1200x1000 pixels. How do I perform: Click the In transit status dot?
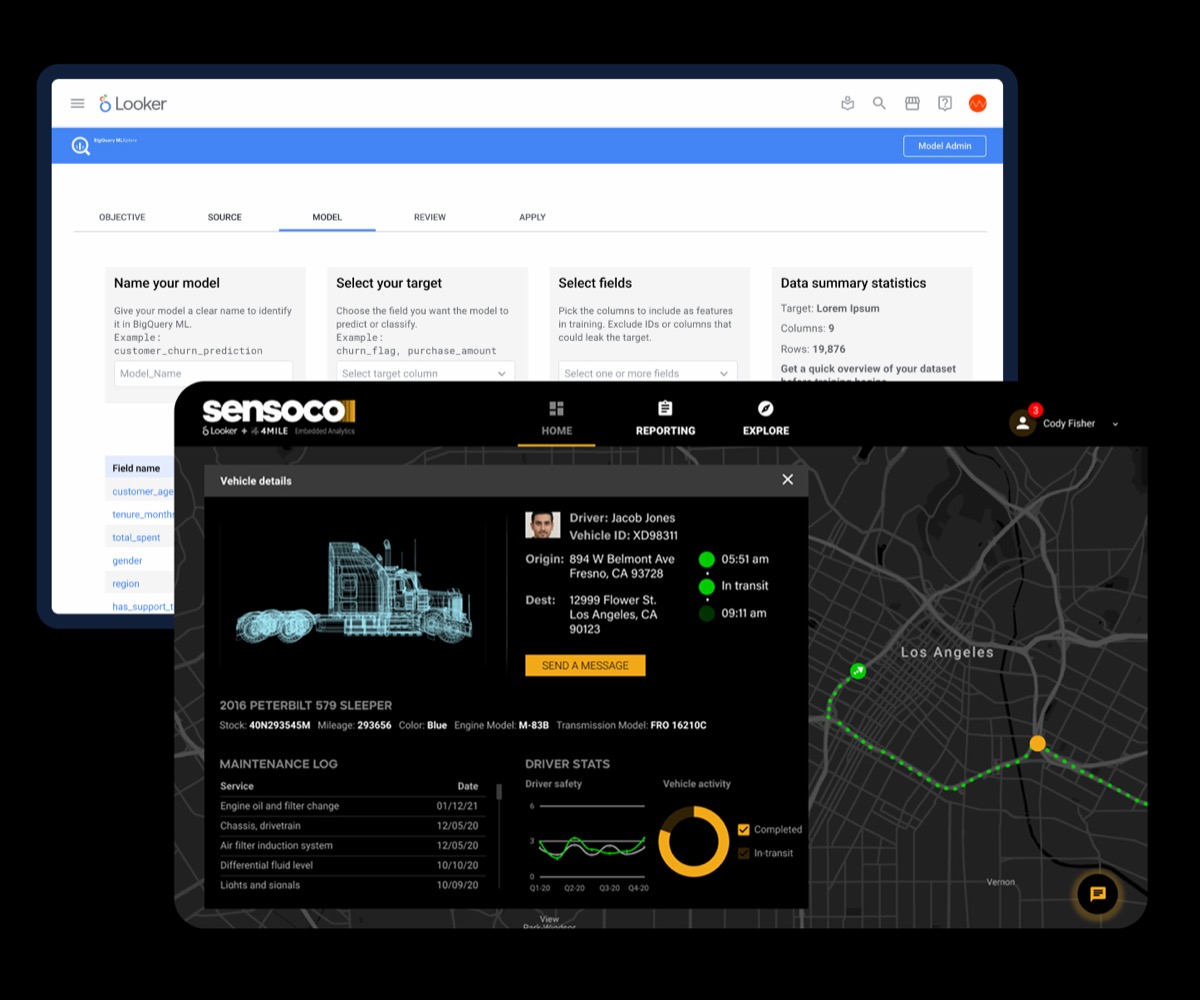pyautogui.click(x=707, y=586)
